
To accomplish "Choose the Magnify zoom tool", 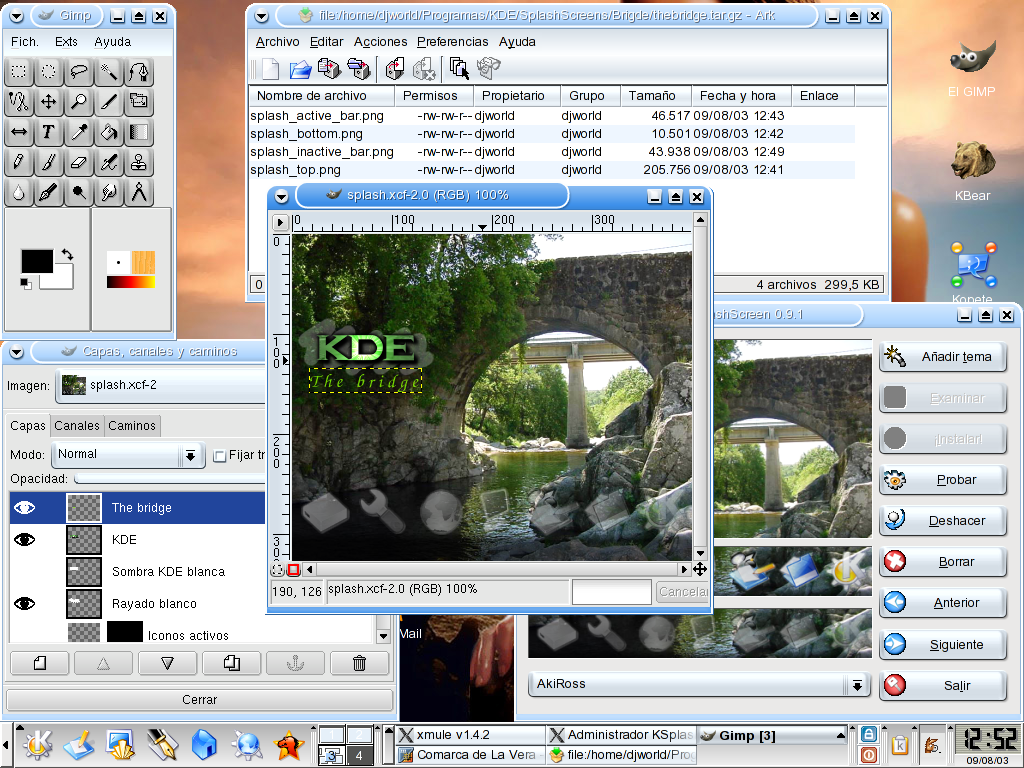I will click(79, 101).
